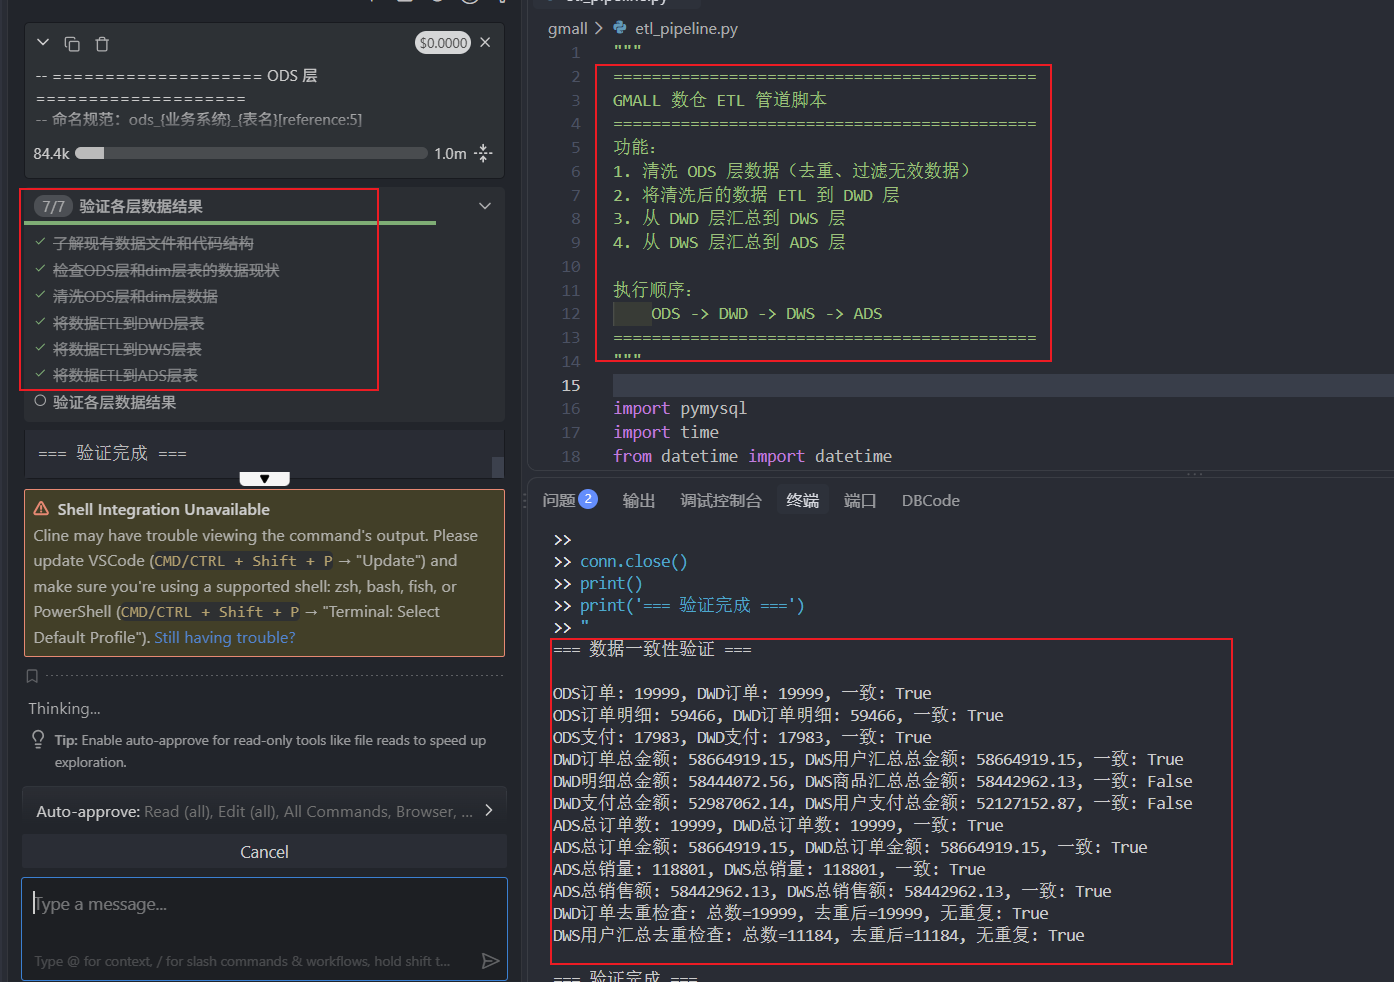Viewport: 1394px width, 982px height.
Task: Click checklist item 将数据ETL到DWD层表
Action: [128, 323]
